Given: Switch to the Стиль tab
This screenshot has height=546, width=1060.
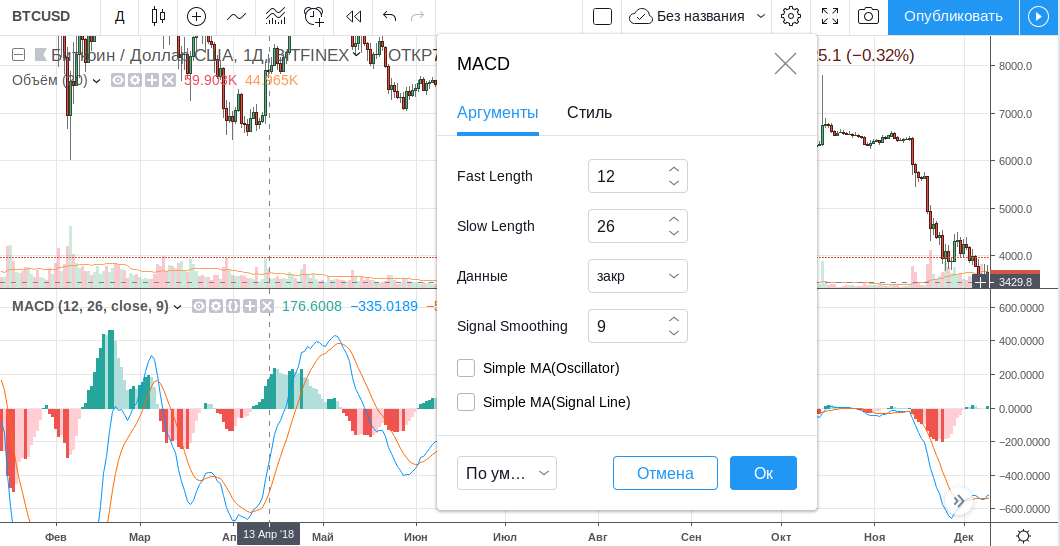Looking at the screenshot, I should point(589,112).
